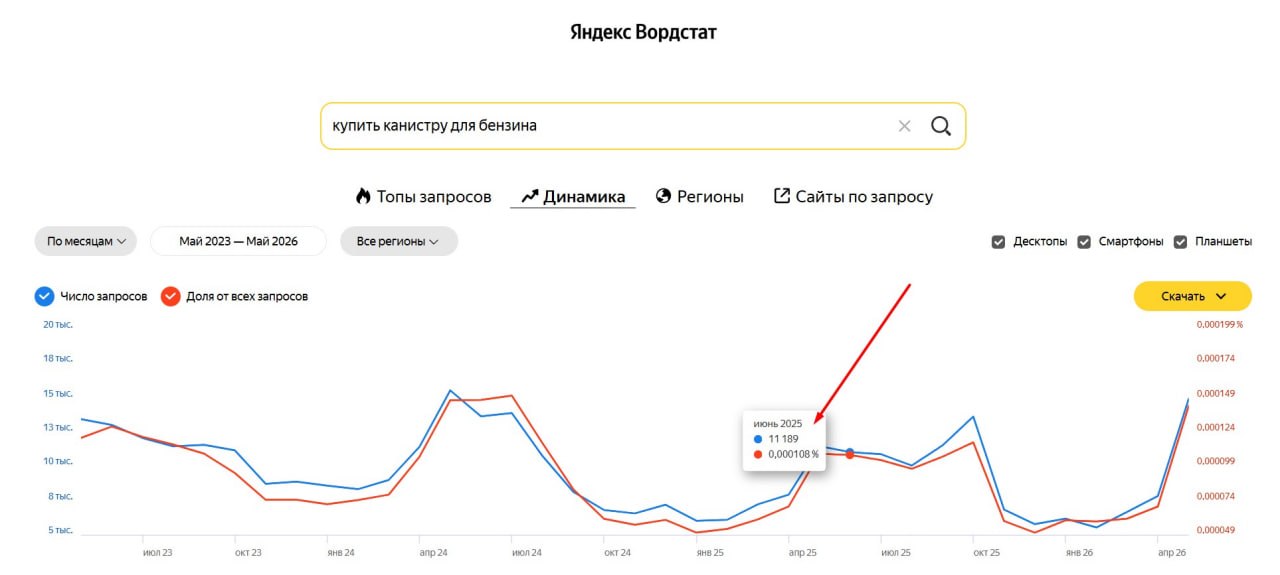
Task: Open the Скачать download dropdown
Action: (x=1192, y=296)
